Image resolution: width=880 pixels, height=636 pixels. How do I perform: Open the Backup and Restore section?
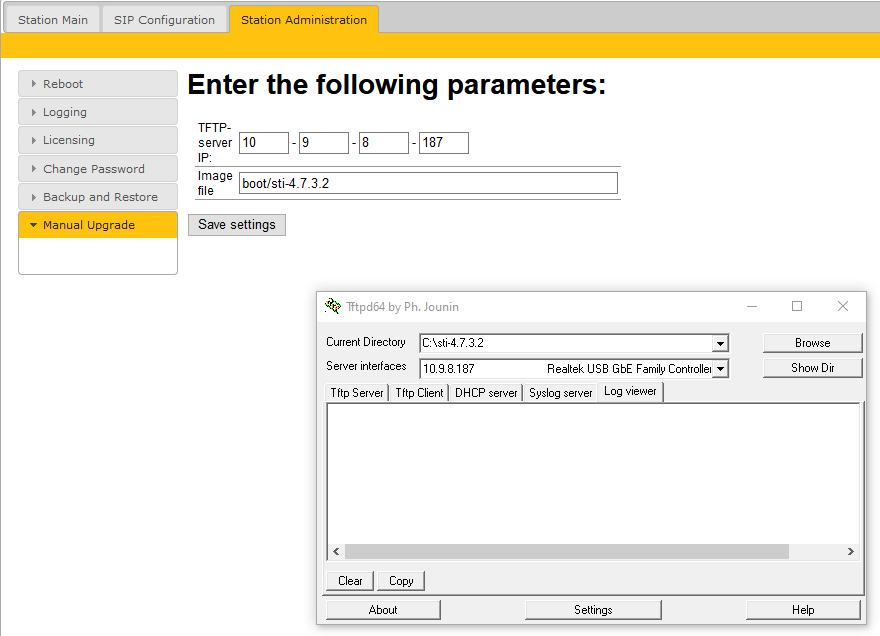pos(97,197)
